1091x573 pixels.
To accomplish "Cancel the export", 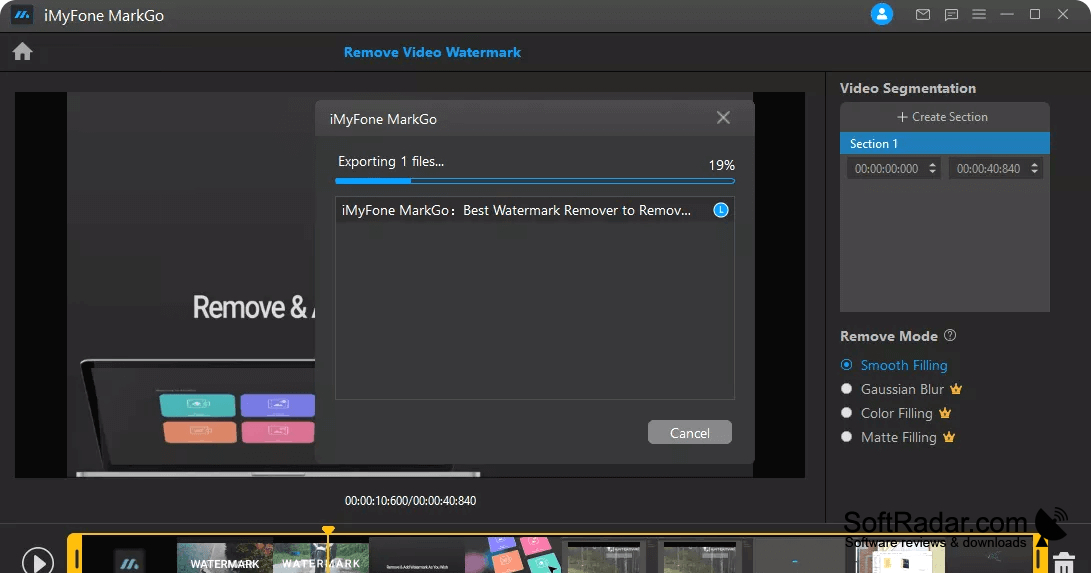I will point(690,433).
